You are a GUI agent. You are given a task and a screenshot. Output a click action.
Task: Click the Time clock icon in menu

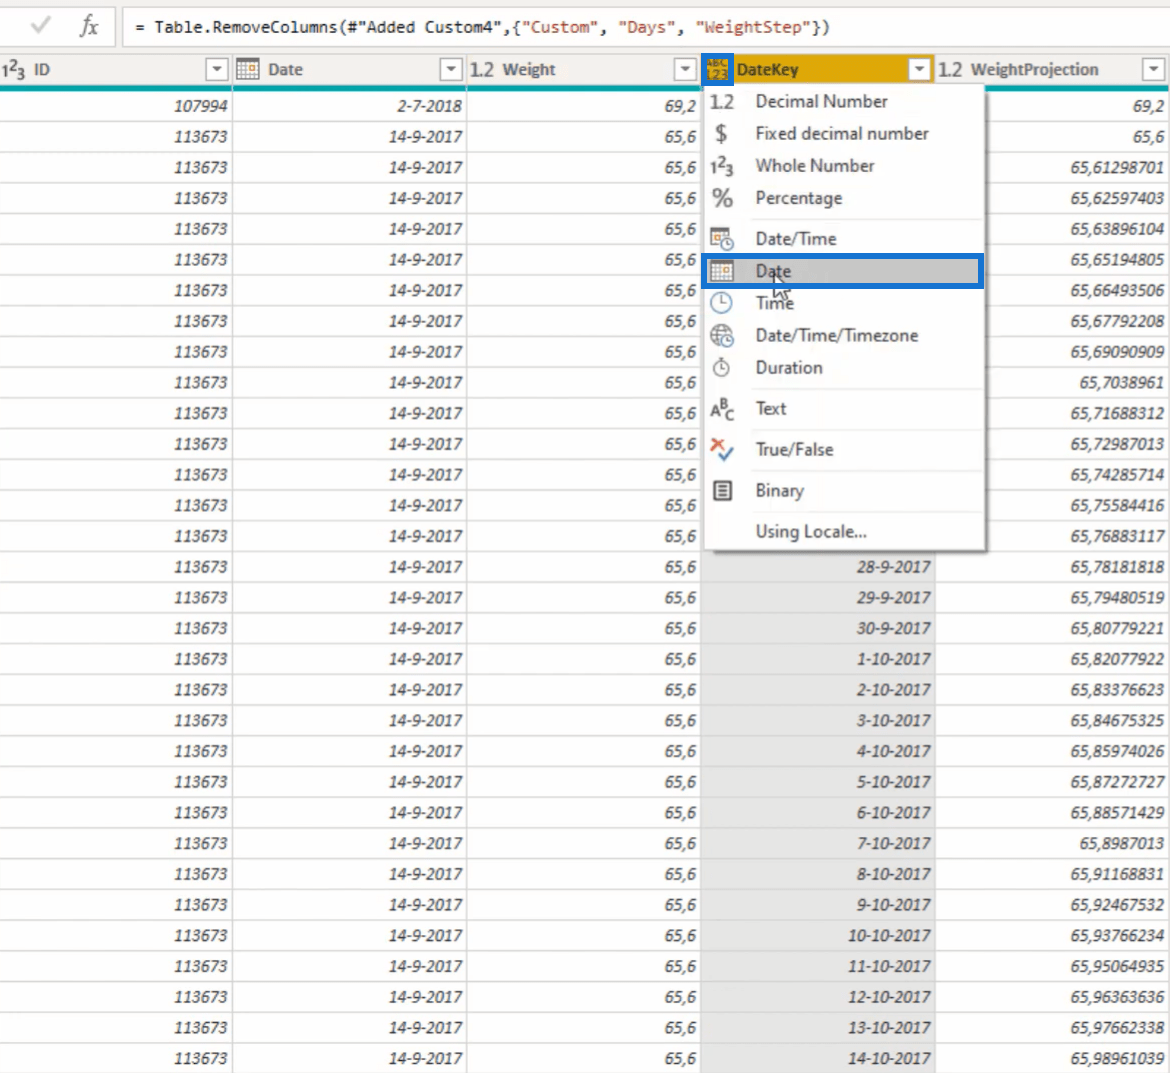721,303
